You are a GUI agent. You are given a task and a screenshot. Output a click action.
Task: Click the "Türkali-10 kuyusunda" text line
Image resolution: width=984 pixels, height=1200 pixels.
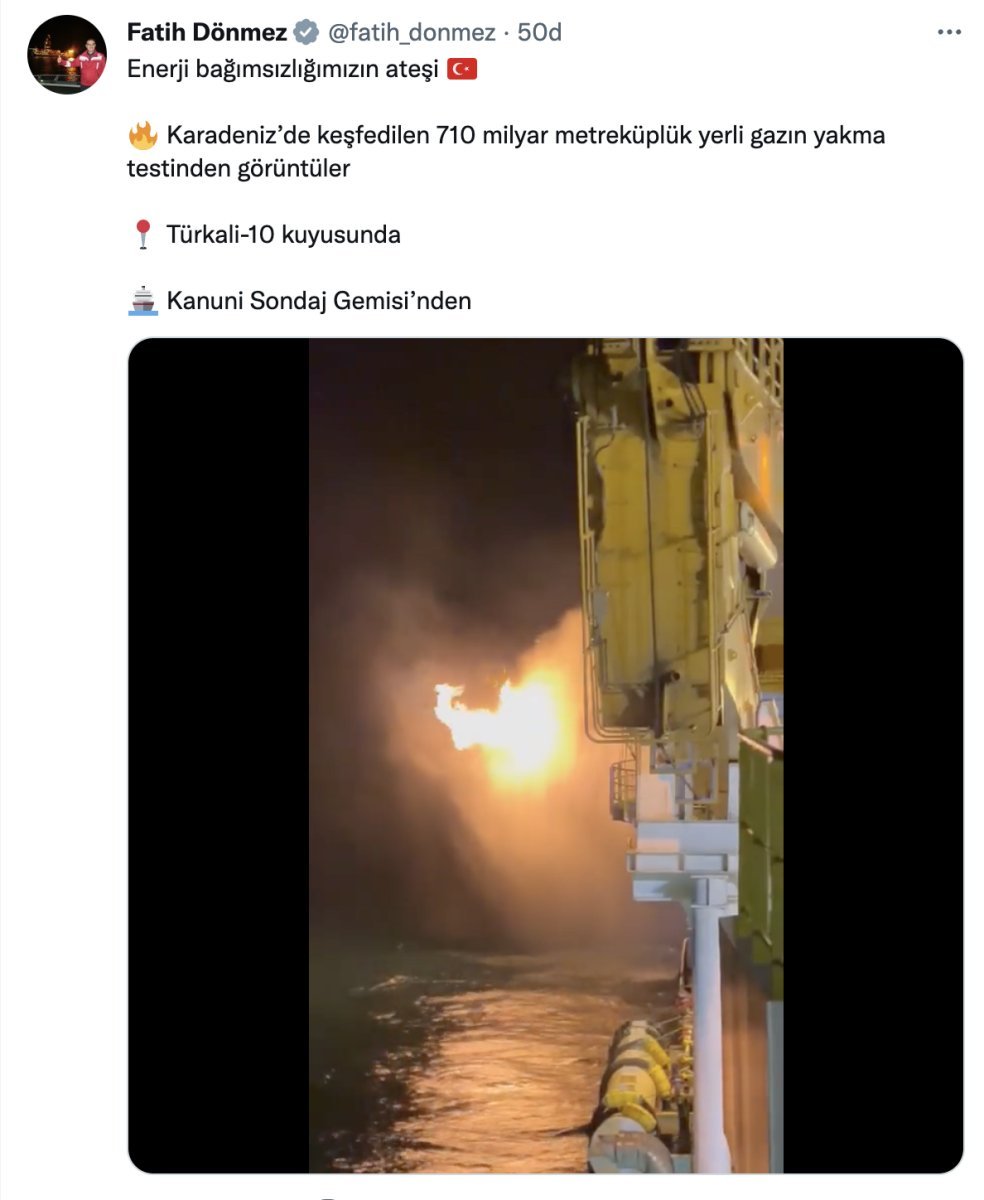(284, 235)
